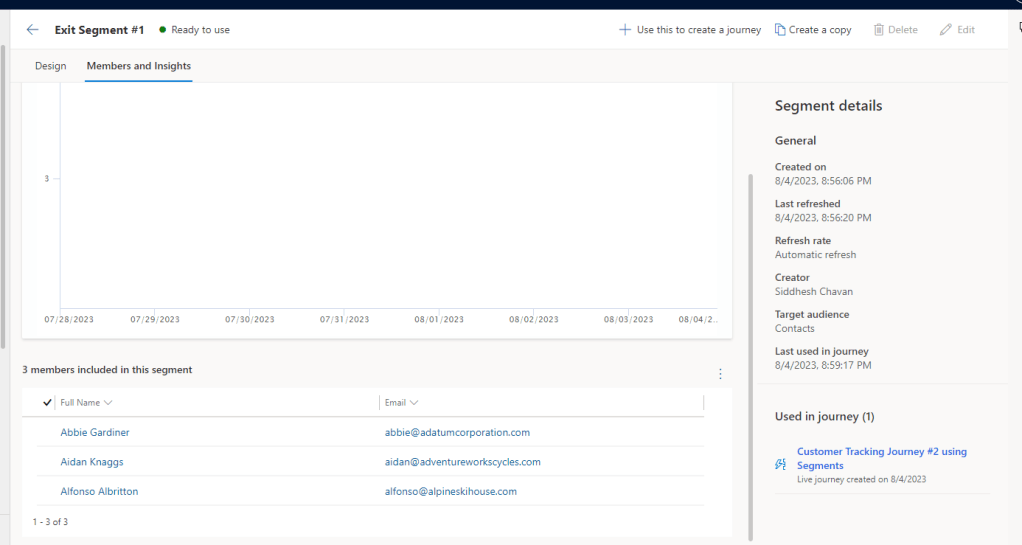Click the Alfonso Albritton name link

pyautogui.click(x=99, y=491)
